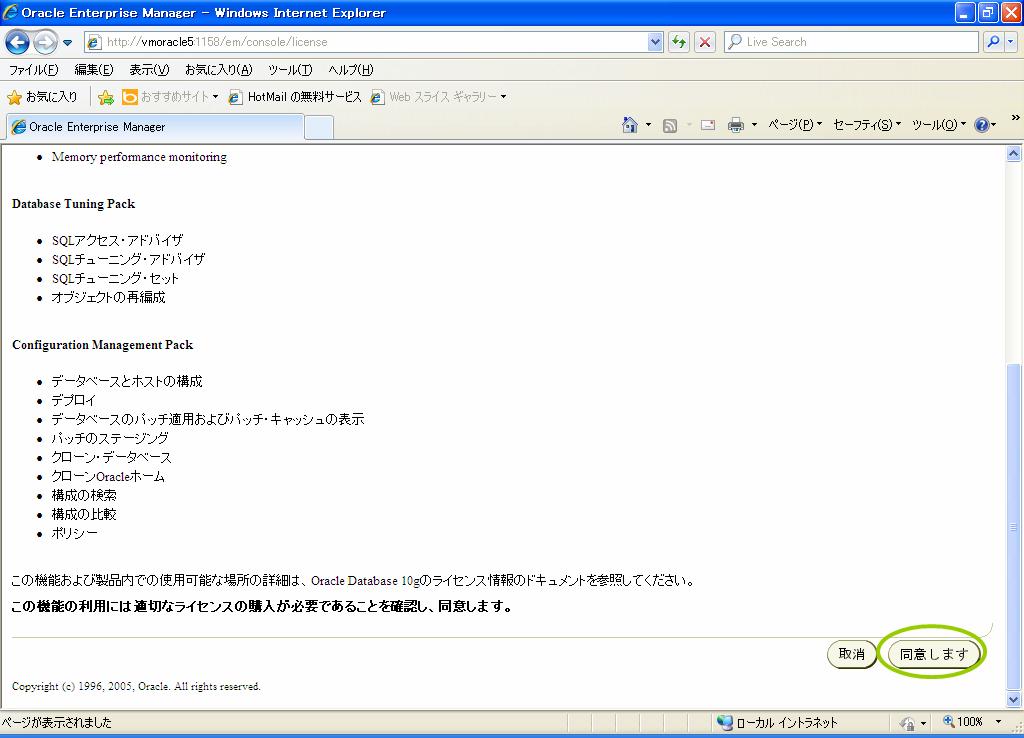This screenshot has width=1024, height=738.
Task: Click the ローカル イントラネット security zone indicator
Action: 777,722
